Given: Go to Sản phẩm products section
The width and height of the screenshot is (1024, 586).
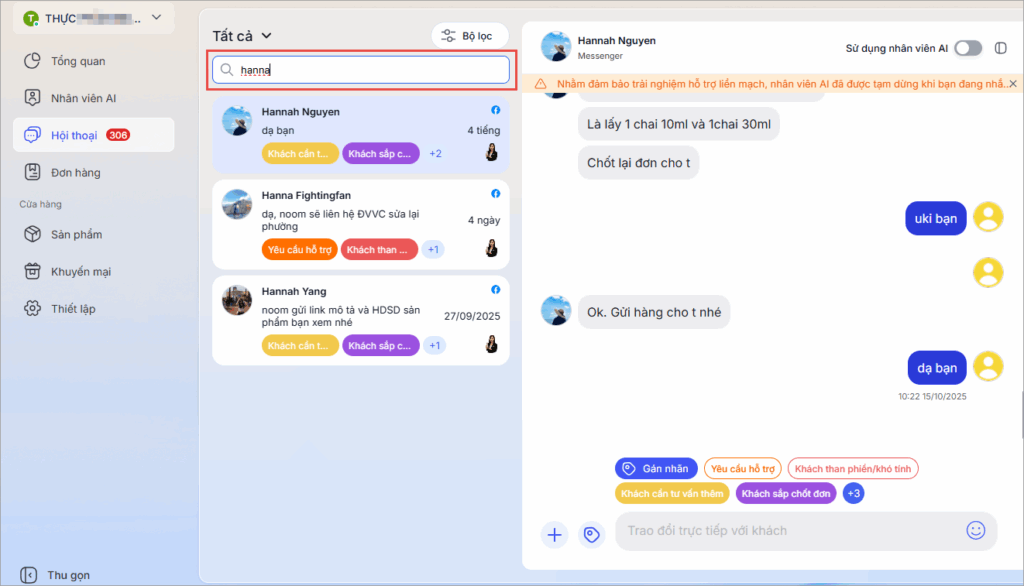Looking at the screenshot, I should click(x=76, y=234).
